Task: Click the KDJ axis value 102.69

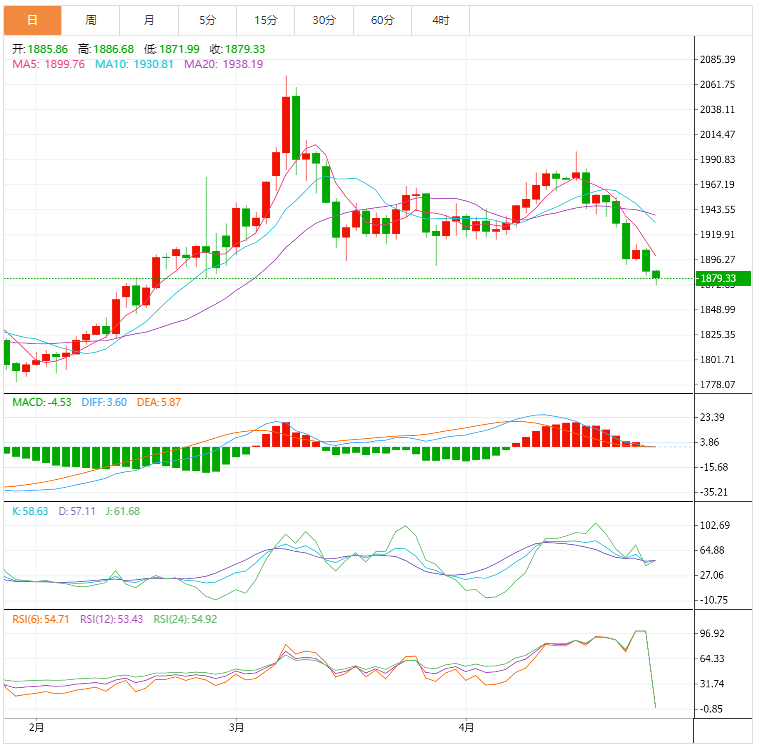Action: tap(715, 525)
